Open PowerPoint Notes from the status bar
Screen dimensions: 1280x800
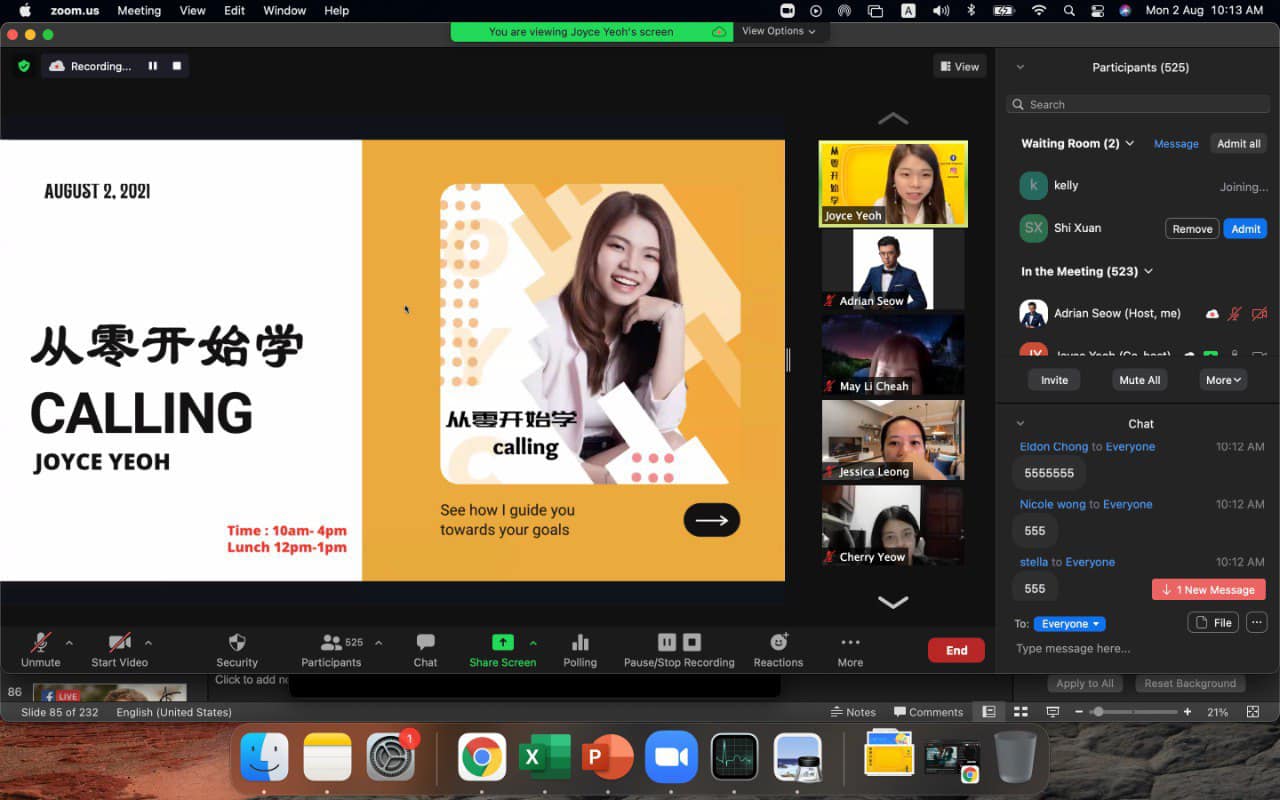[x=853, y=711]
